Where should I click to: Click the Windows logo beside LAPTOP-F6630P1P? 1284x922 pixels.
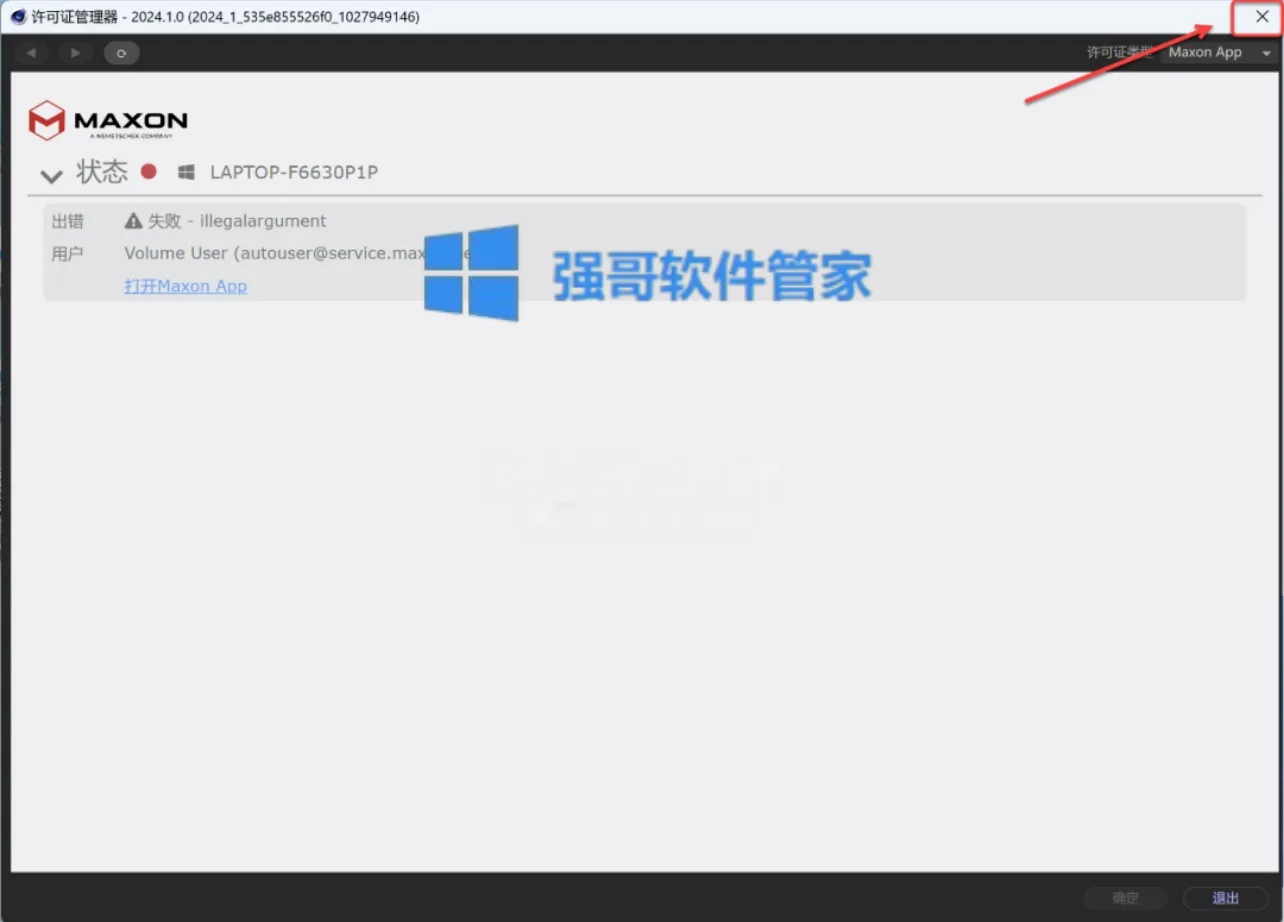(x=186, y=173)
